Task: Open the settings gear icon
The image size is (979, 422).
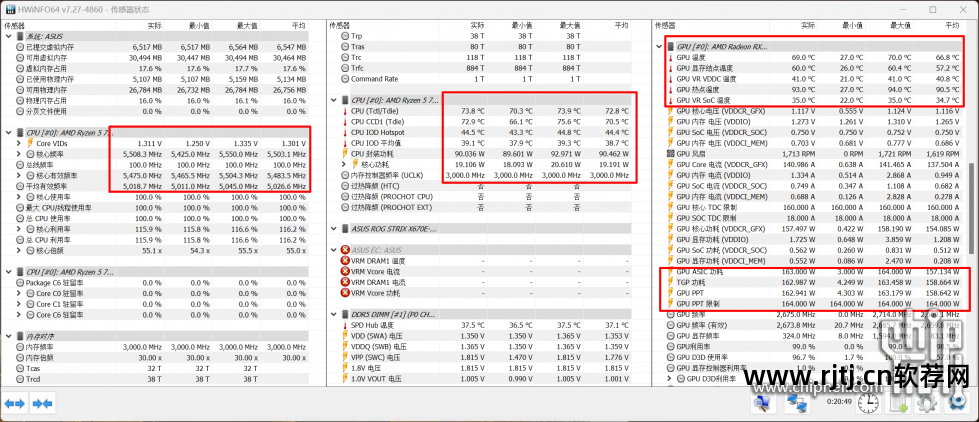Action: 928,403
